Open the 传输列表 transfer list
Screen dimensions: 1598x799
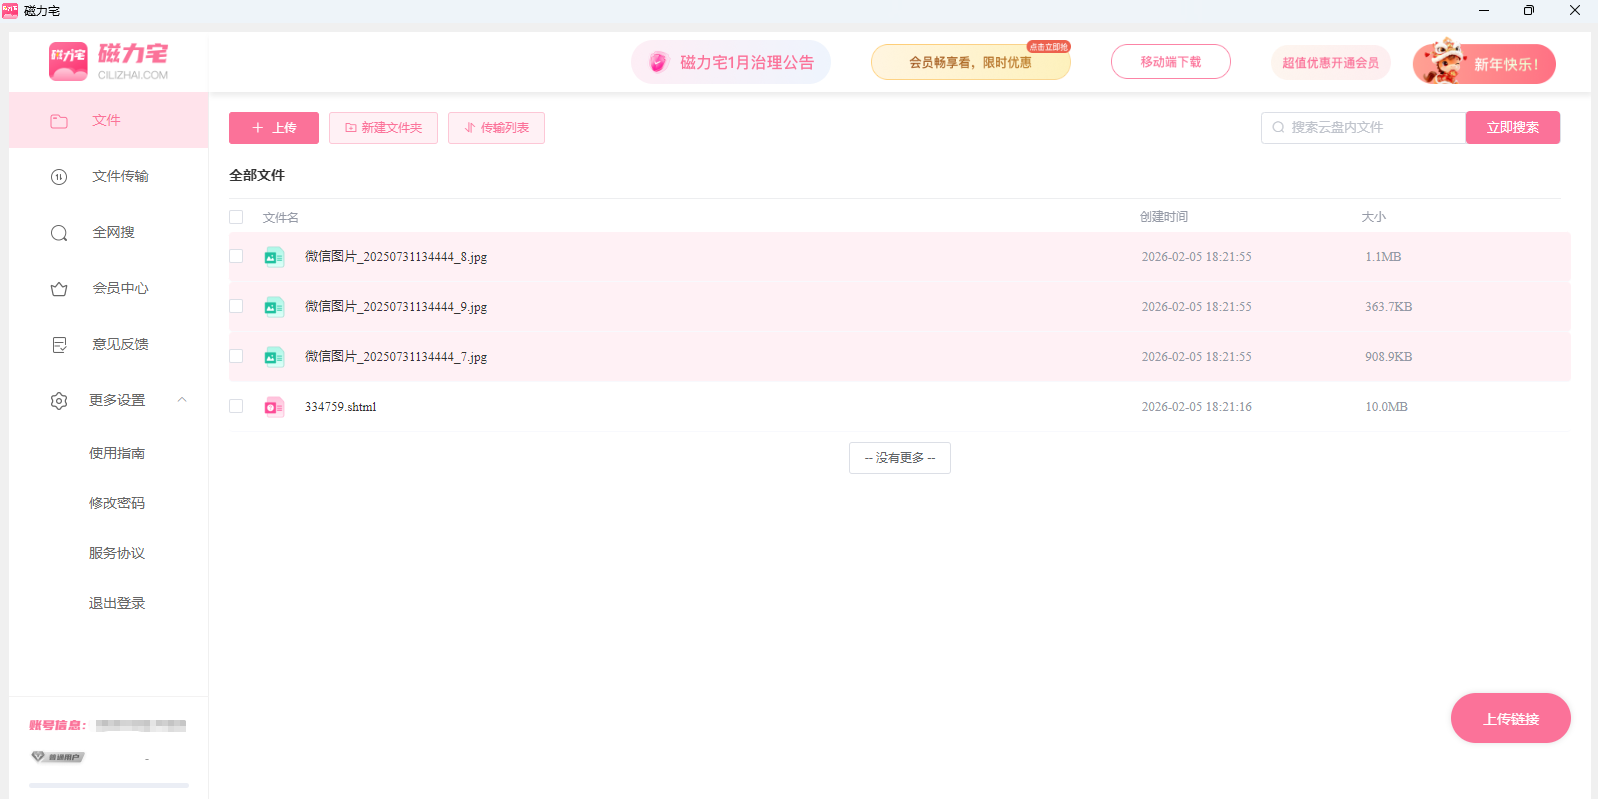tap(496, 128)
